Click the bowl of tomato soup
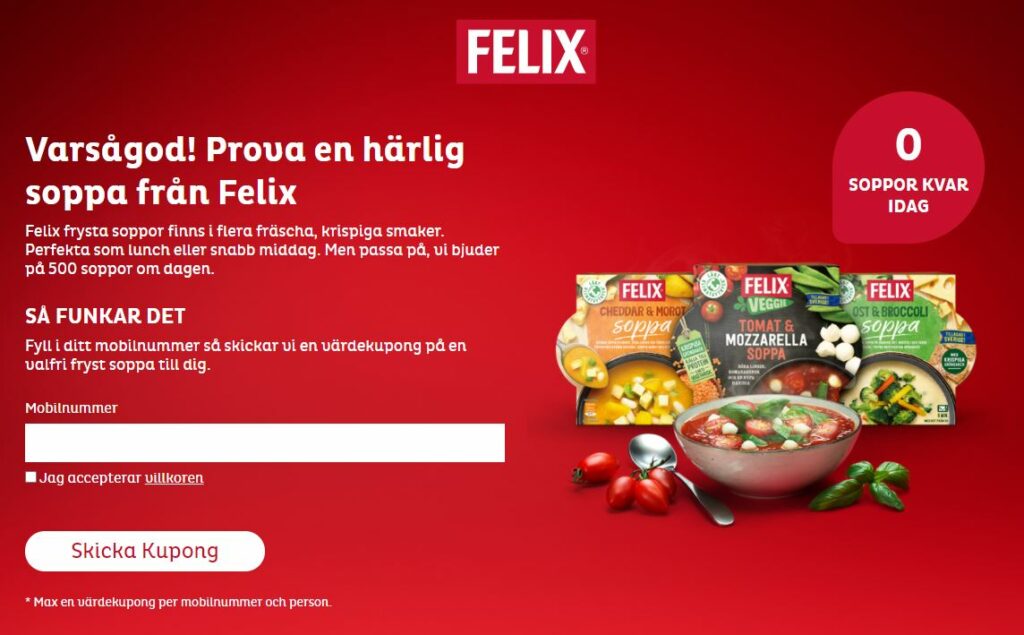Screen dimensions: 1024x635 (767, 444)
